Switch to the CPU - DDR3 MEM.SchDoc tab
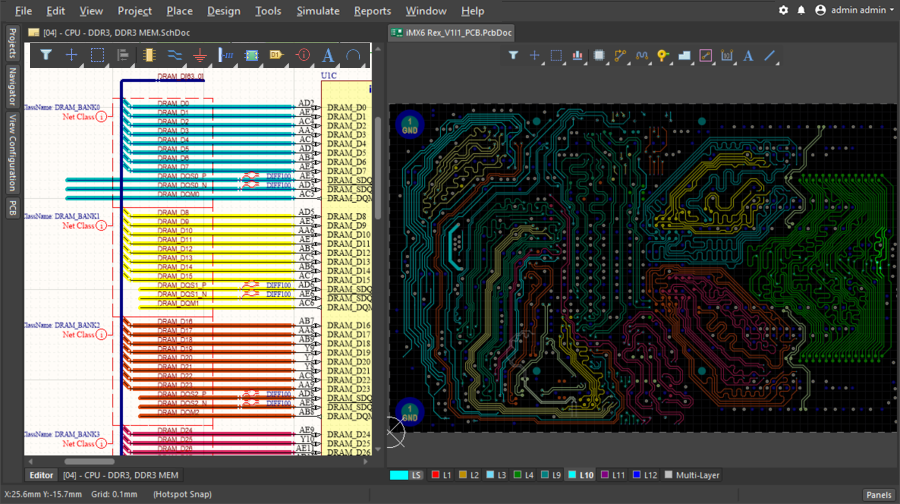900x504 pixels. (109, 33)
